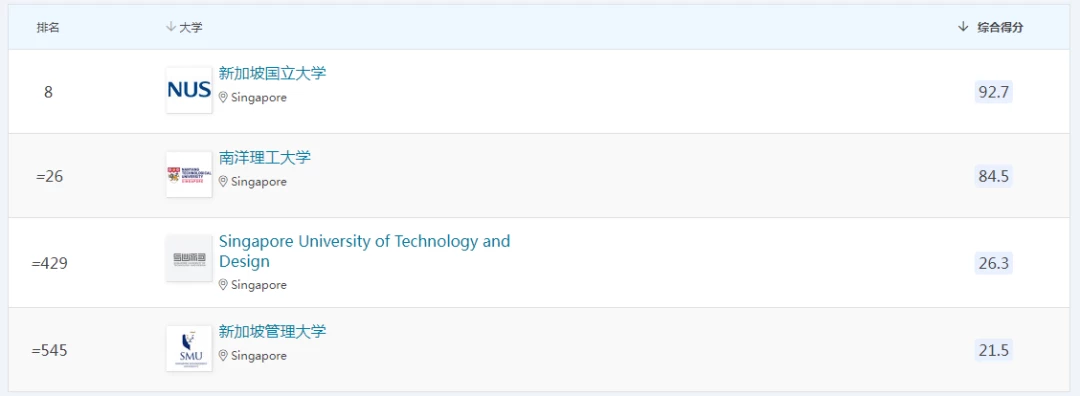
Task: Open 新加坡管理大学 link
Action: pos(272,331)
